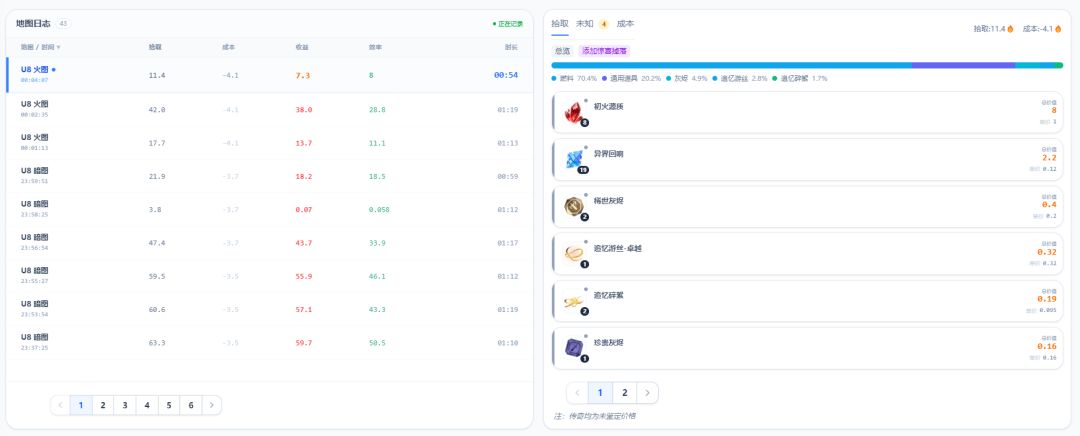Click the 时长 column header
This screenshot has height=436, width=1080.
(511, 48)
